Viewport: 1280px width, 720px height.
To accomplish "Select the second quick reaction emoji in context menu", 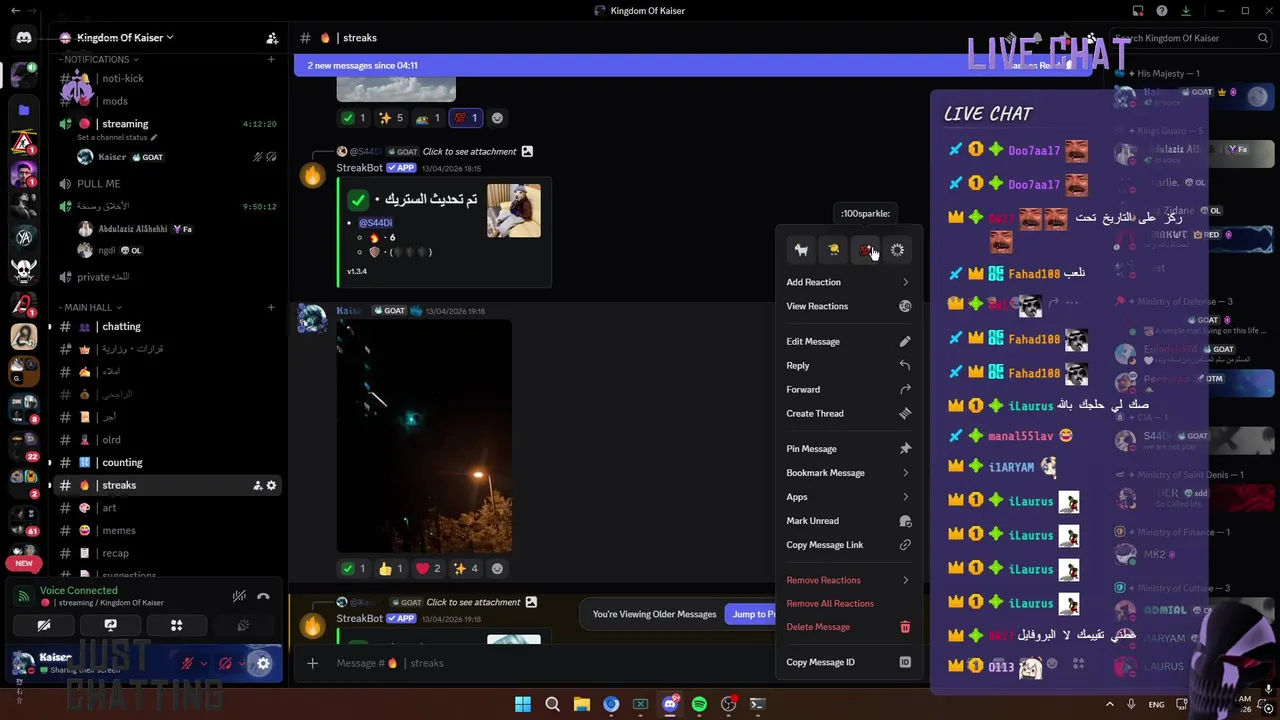I will coord(833,250).
